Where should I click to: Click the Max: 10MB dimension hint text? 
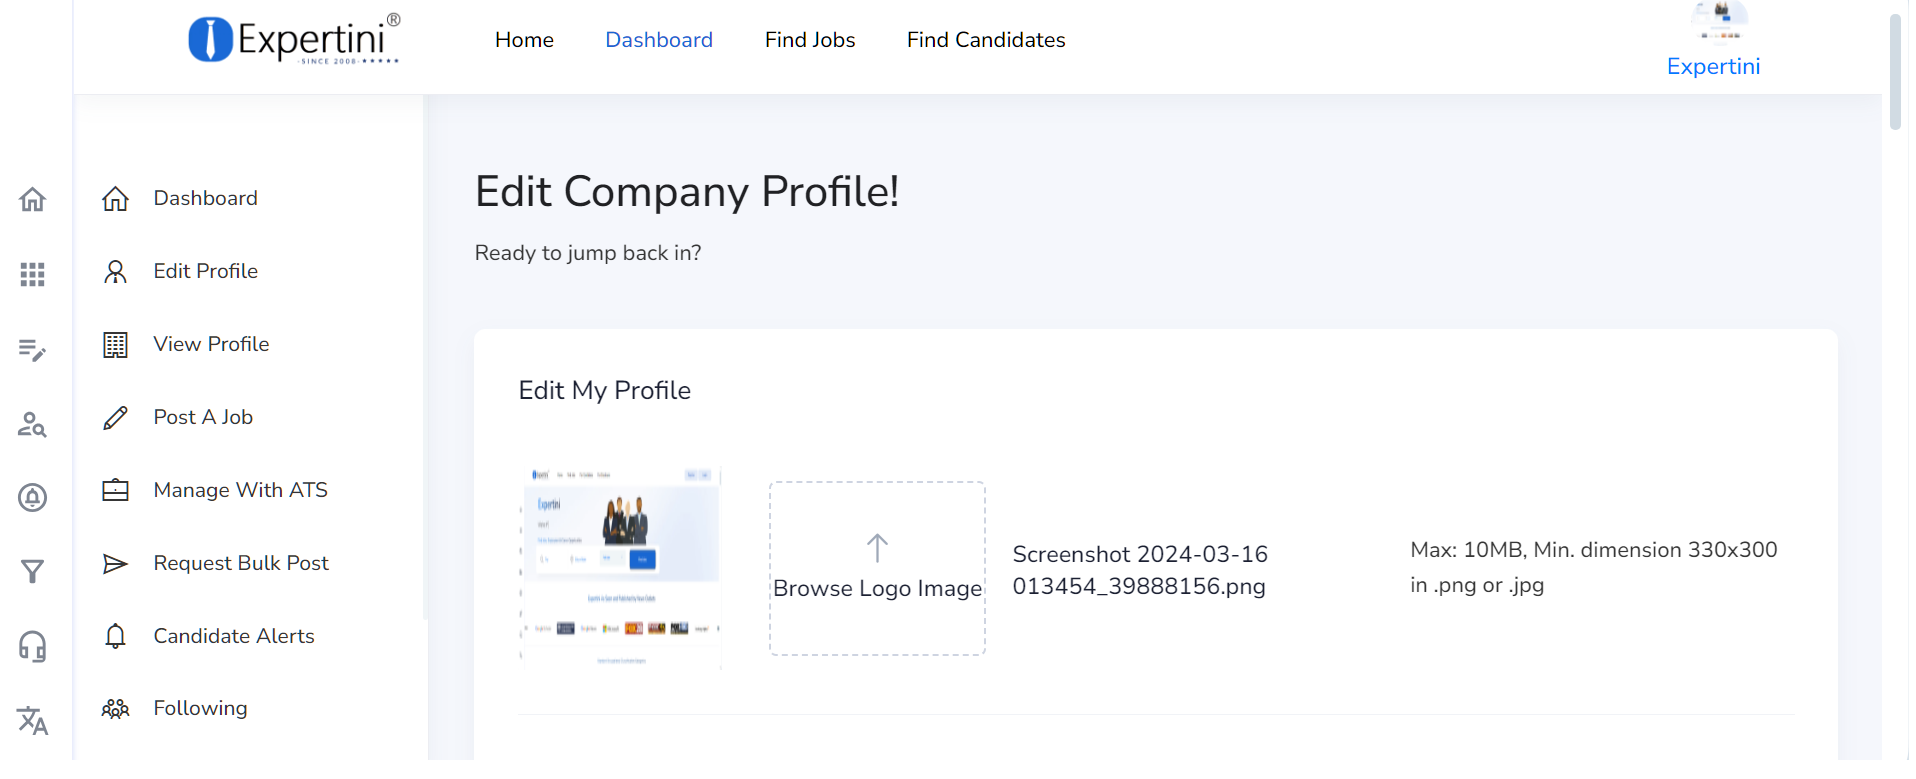pos(1593,568)
